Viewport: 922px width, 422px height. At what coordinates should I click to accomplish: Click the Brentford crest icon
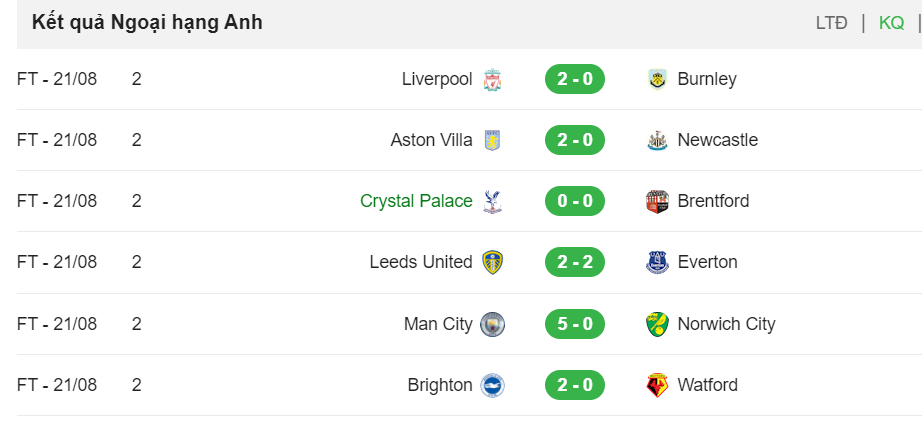click(x=657, y=202)
